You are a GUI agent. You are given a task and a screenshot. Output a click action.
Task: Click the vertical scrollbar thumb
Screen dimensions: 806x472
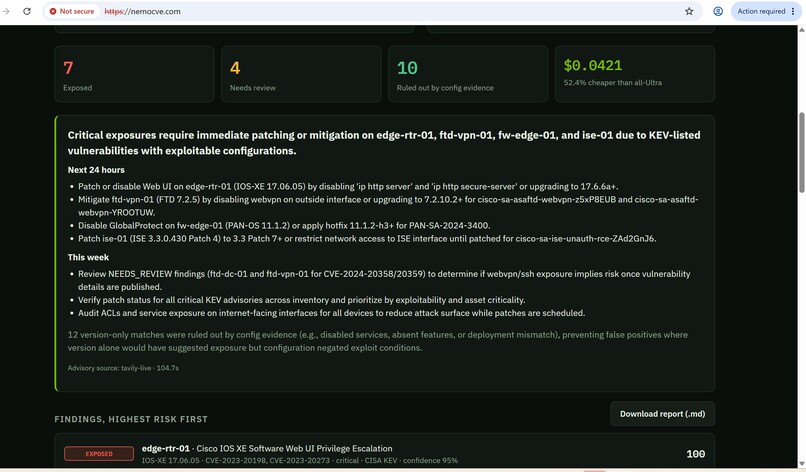tap(801, 153)
